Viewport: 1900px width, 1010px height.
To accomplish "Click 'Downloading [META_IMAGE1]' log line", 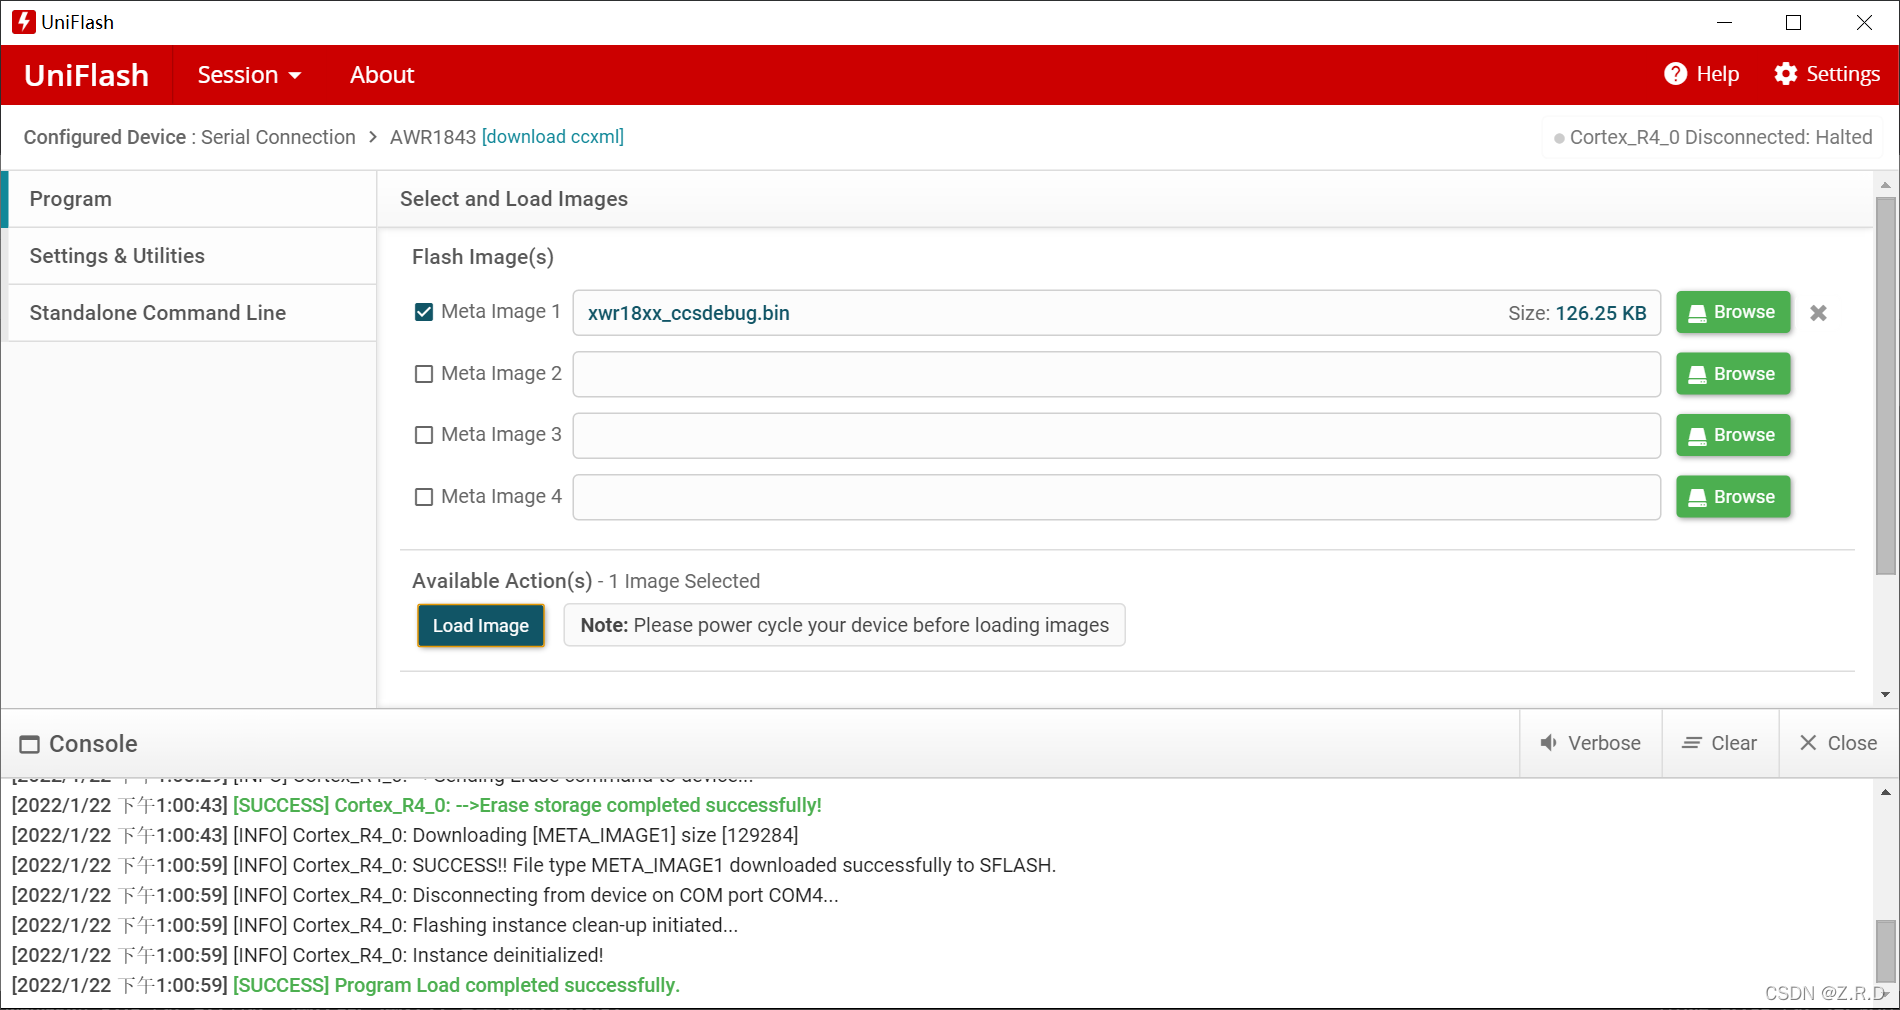I will 405,835.
